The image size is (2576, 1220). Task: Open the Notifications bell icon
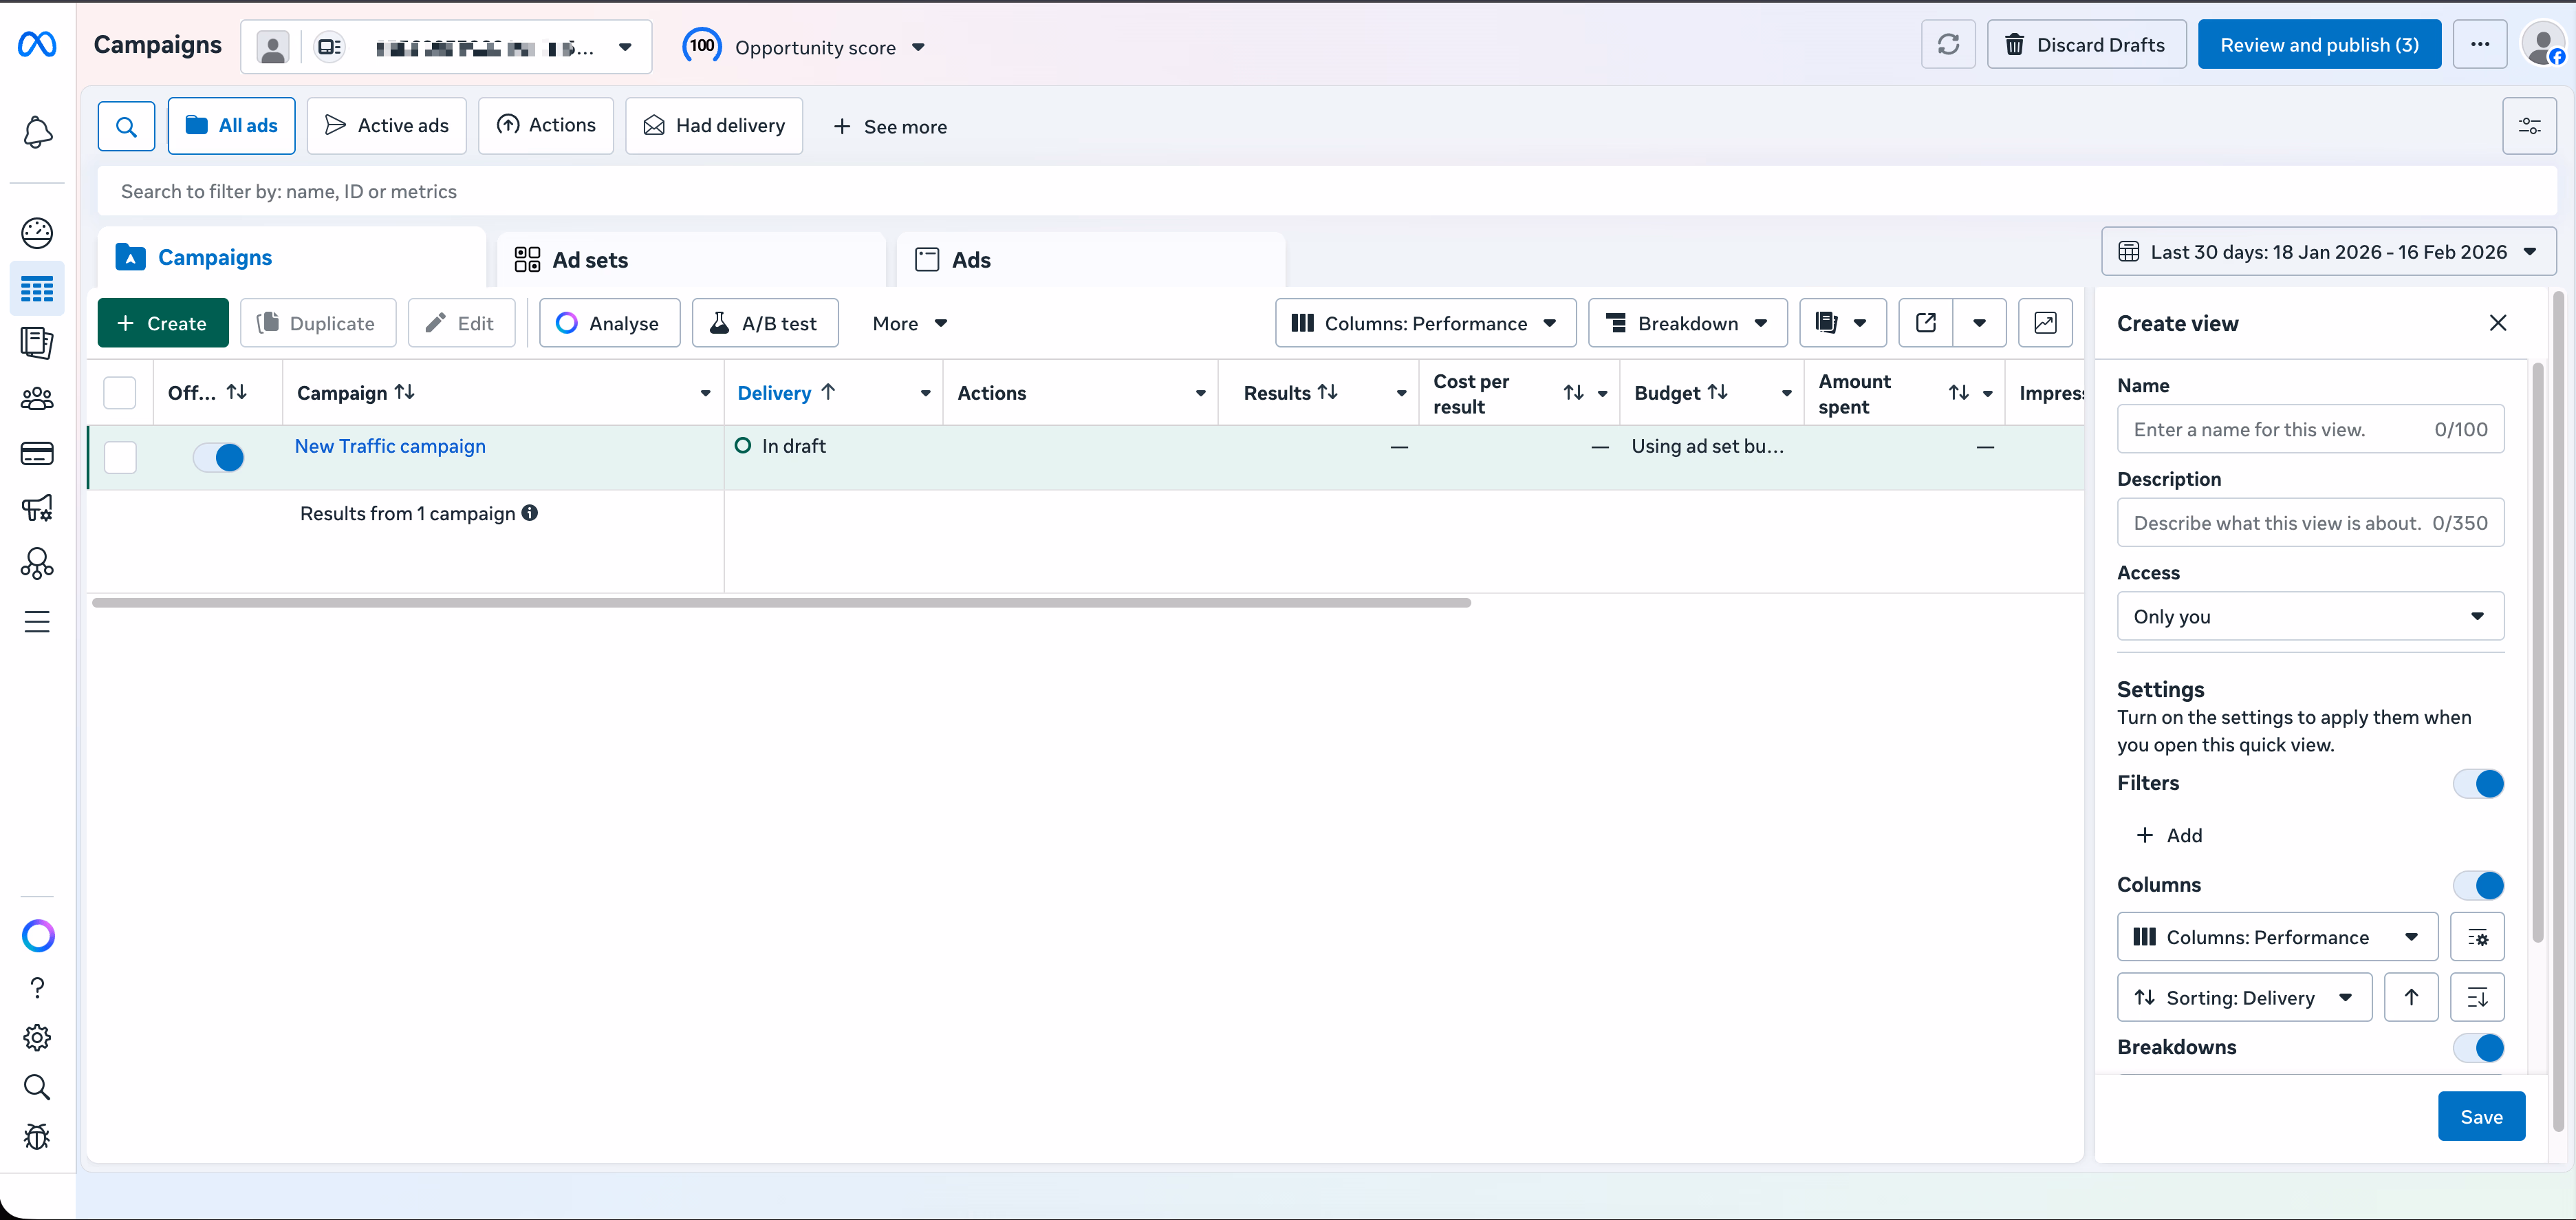[37, 133]
